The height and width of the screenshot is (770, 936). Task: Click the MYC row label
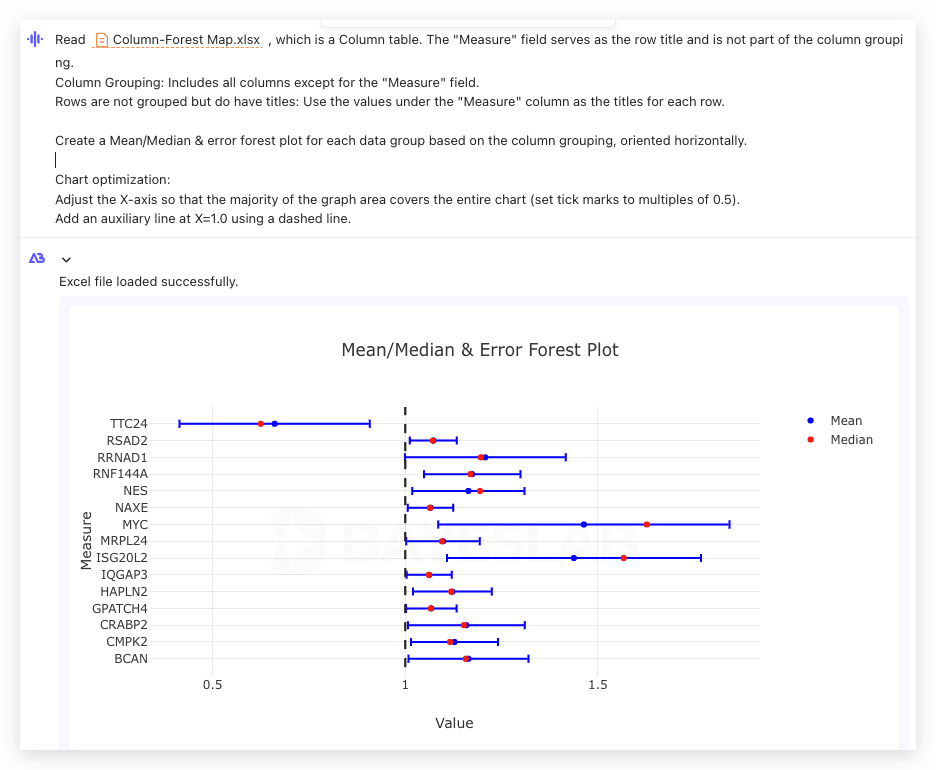click(x=135, y=525)
